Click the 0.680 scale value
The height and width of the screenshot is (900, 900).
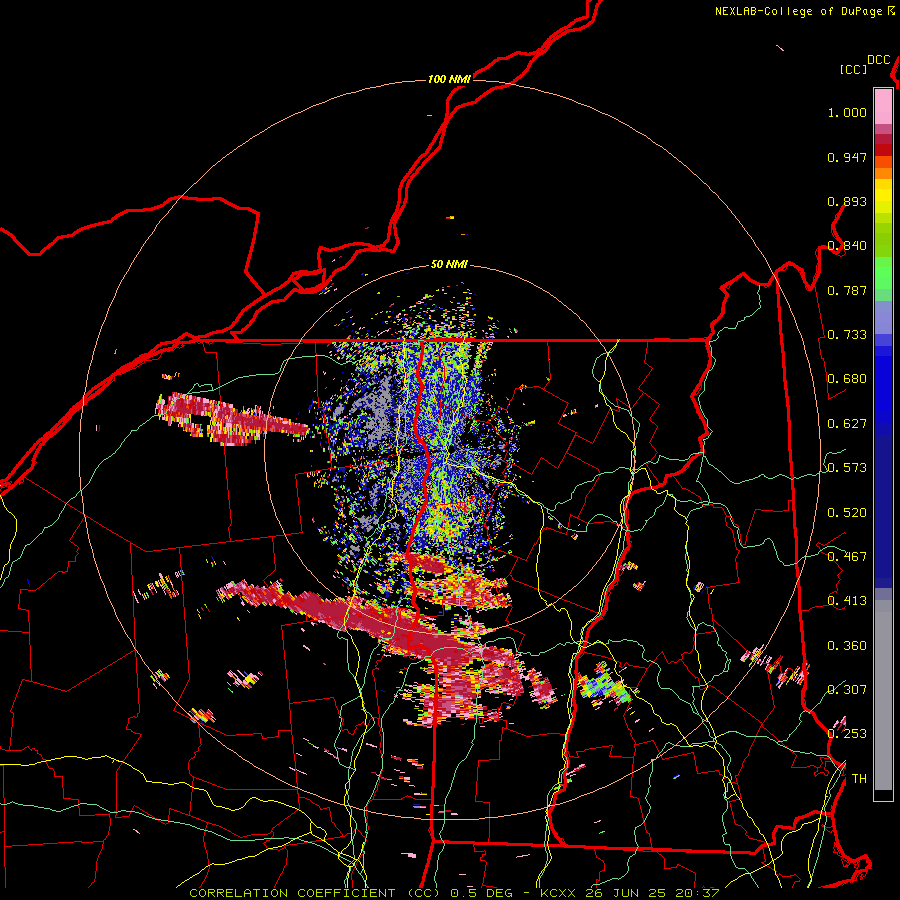847,379
